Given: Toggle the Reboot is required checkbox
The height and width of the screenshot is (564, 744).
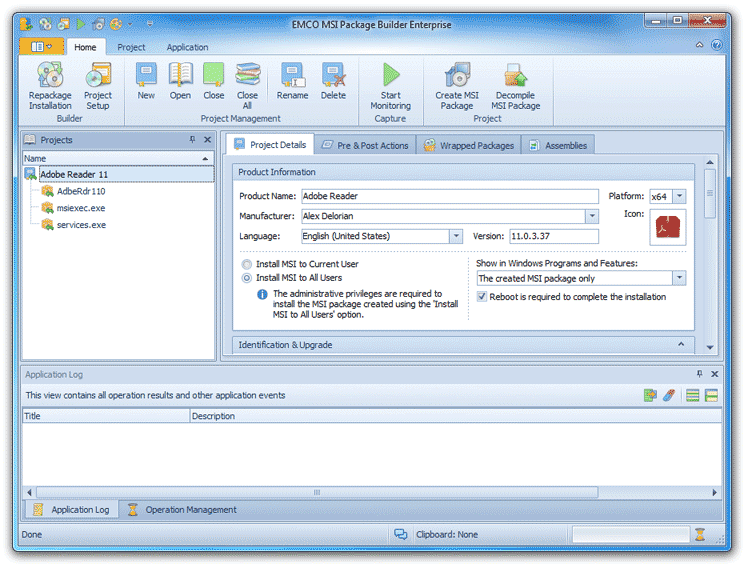Looking at the screenshot, I should pos(482,297).
